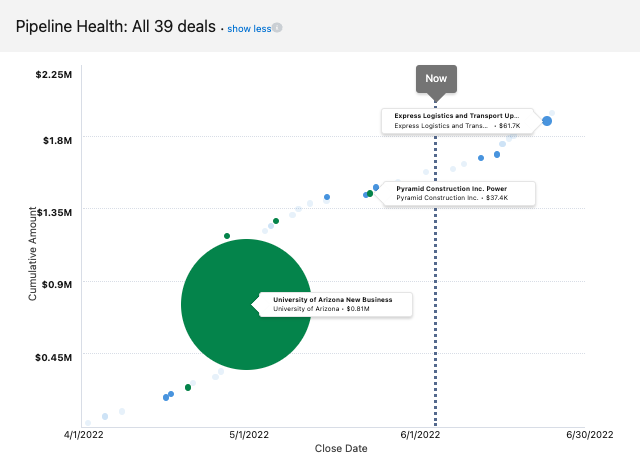Screen dimensions: 640x457
Task: Click the $1.35M axis label
Action: [55, 213]
